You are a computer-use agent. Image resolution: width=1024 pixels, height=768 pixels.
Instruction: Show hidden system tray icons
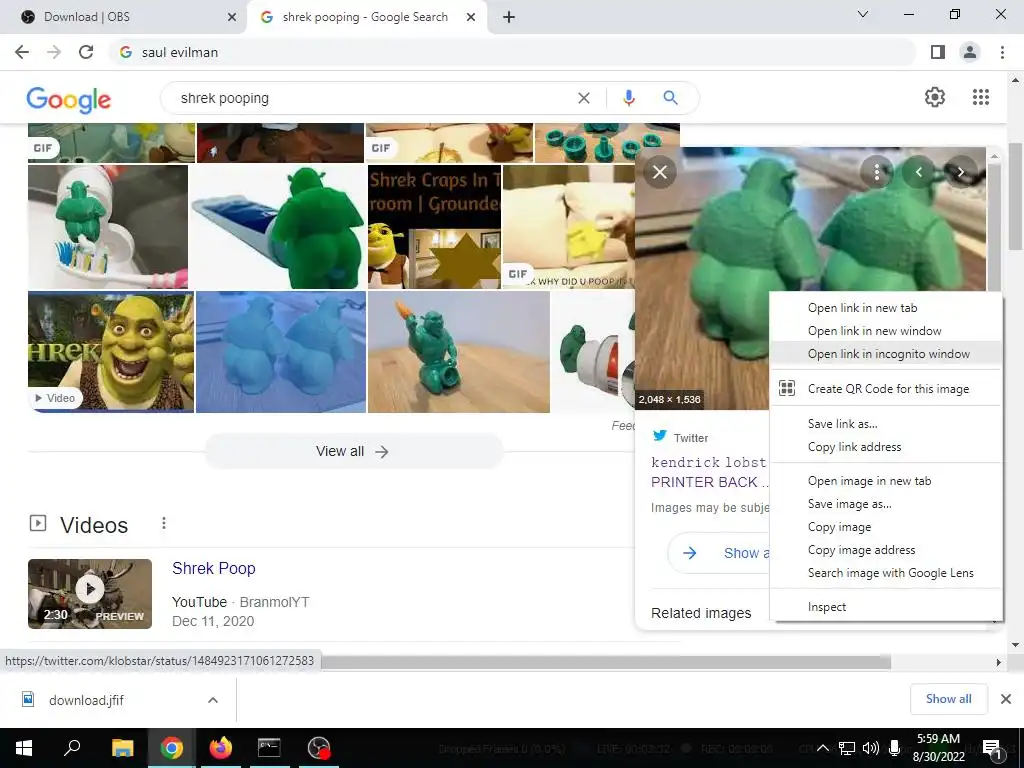click(823, 748)
